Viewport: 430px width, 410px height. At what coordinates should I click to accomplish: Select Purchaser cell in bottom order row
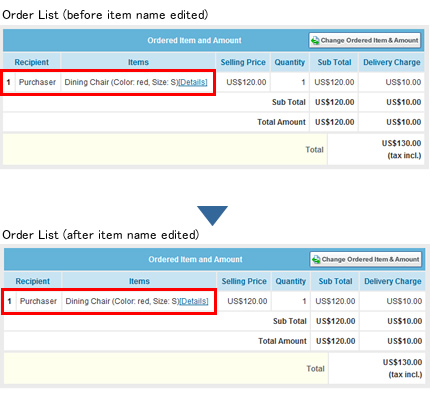pyautogui.click(x=38, y=301)
